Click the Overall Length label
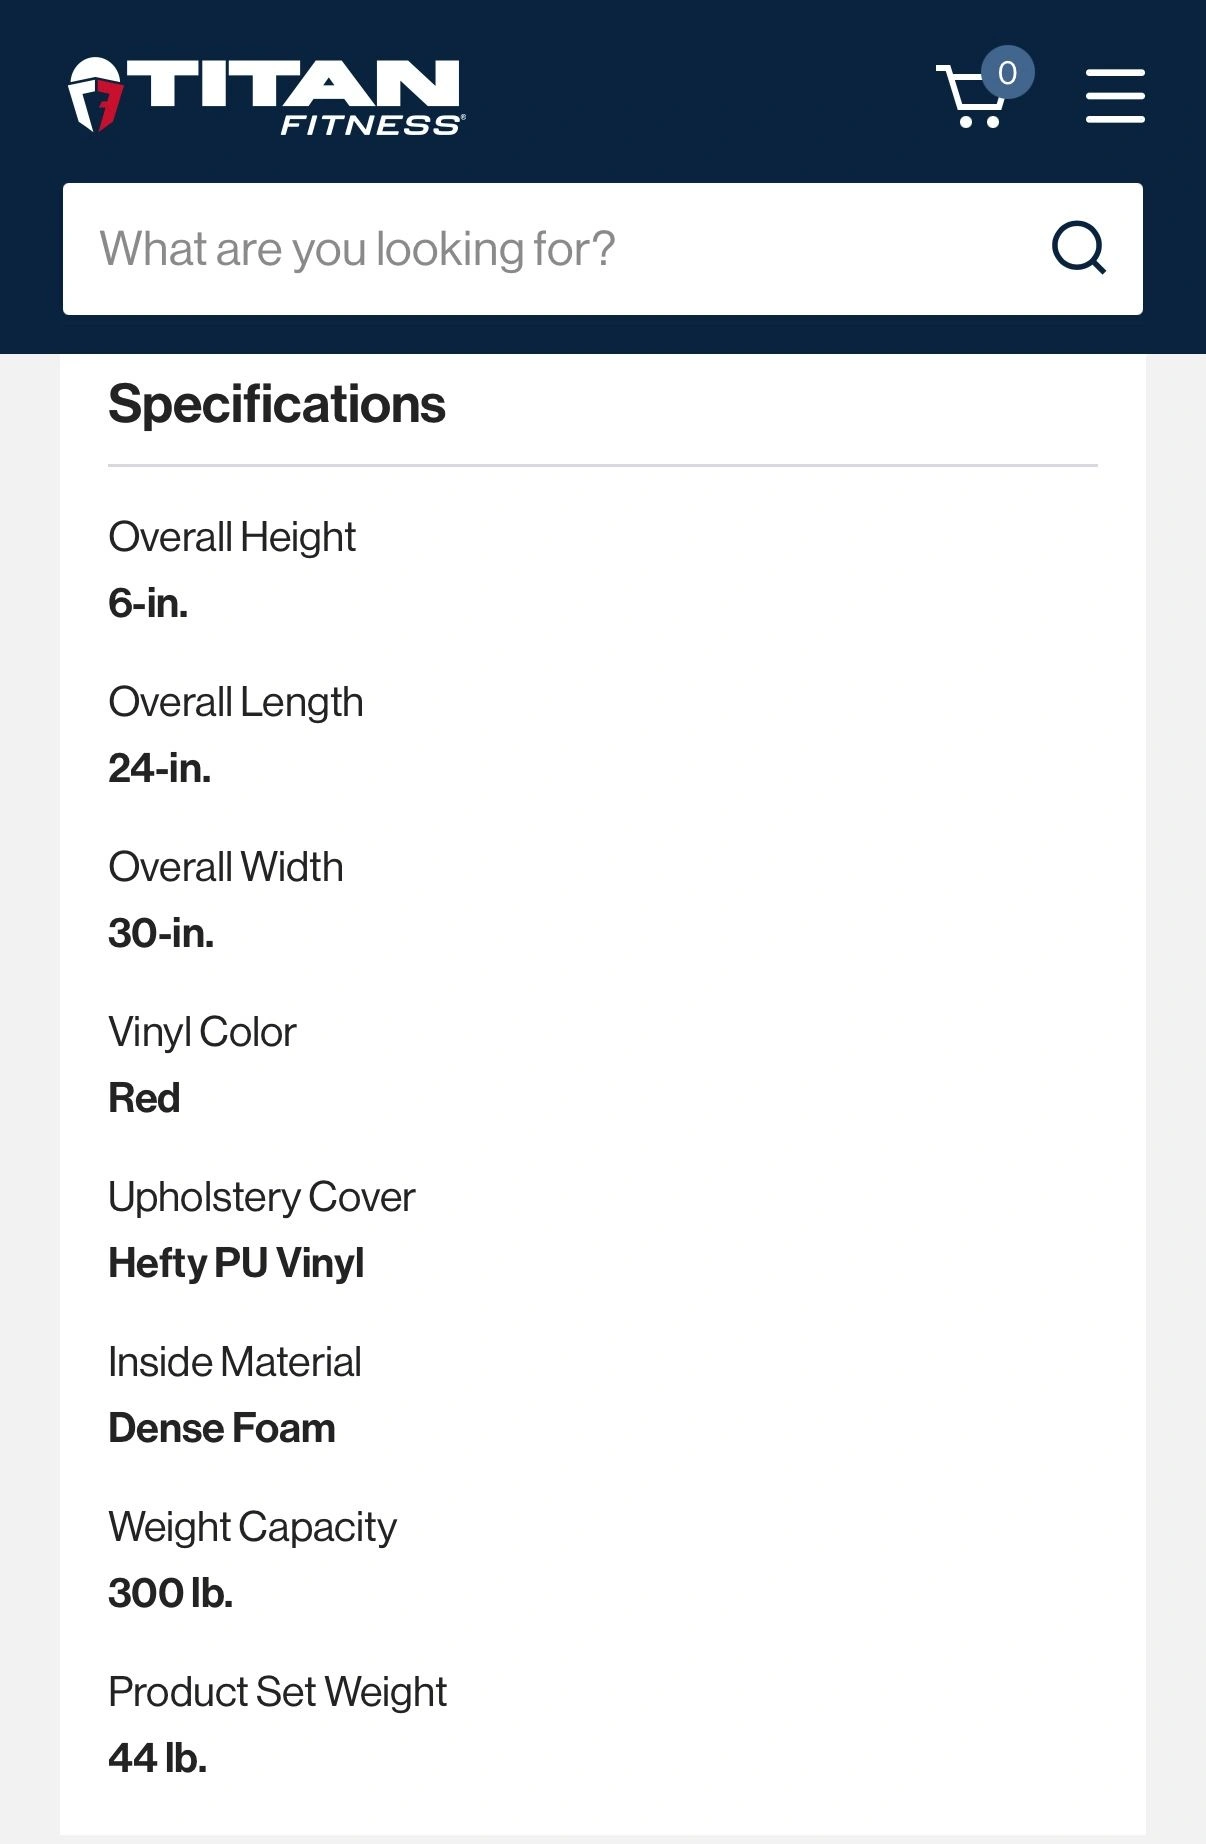Viewport: 1206px width, 1844px height. [x=236, y=702]
